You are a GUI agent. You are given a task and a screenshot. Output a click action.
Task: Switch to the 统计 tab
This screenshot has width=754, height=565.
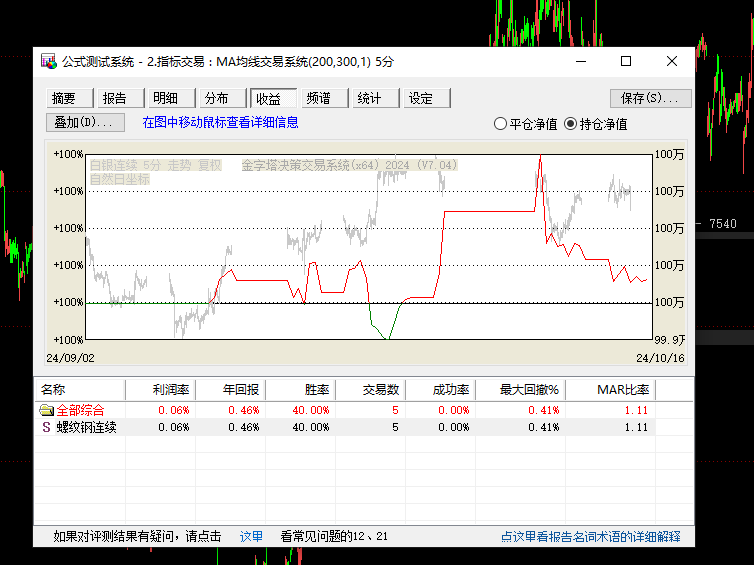pyautogui.click(x=376, y=98)
